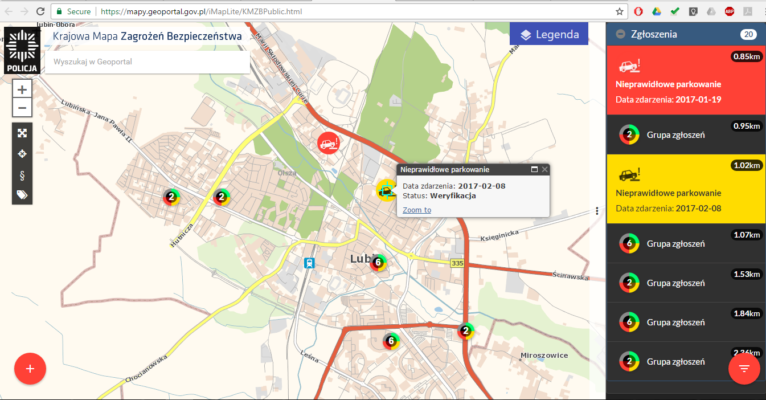The width and height of the screenshot is (766, 400).
Task: Click the green checkmark extension icon
Action: [x=675, y=11]
